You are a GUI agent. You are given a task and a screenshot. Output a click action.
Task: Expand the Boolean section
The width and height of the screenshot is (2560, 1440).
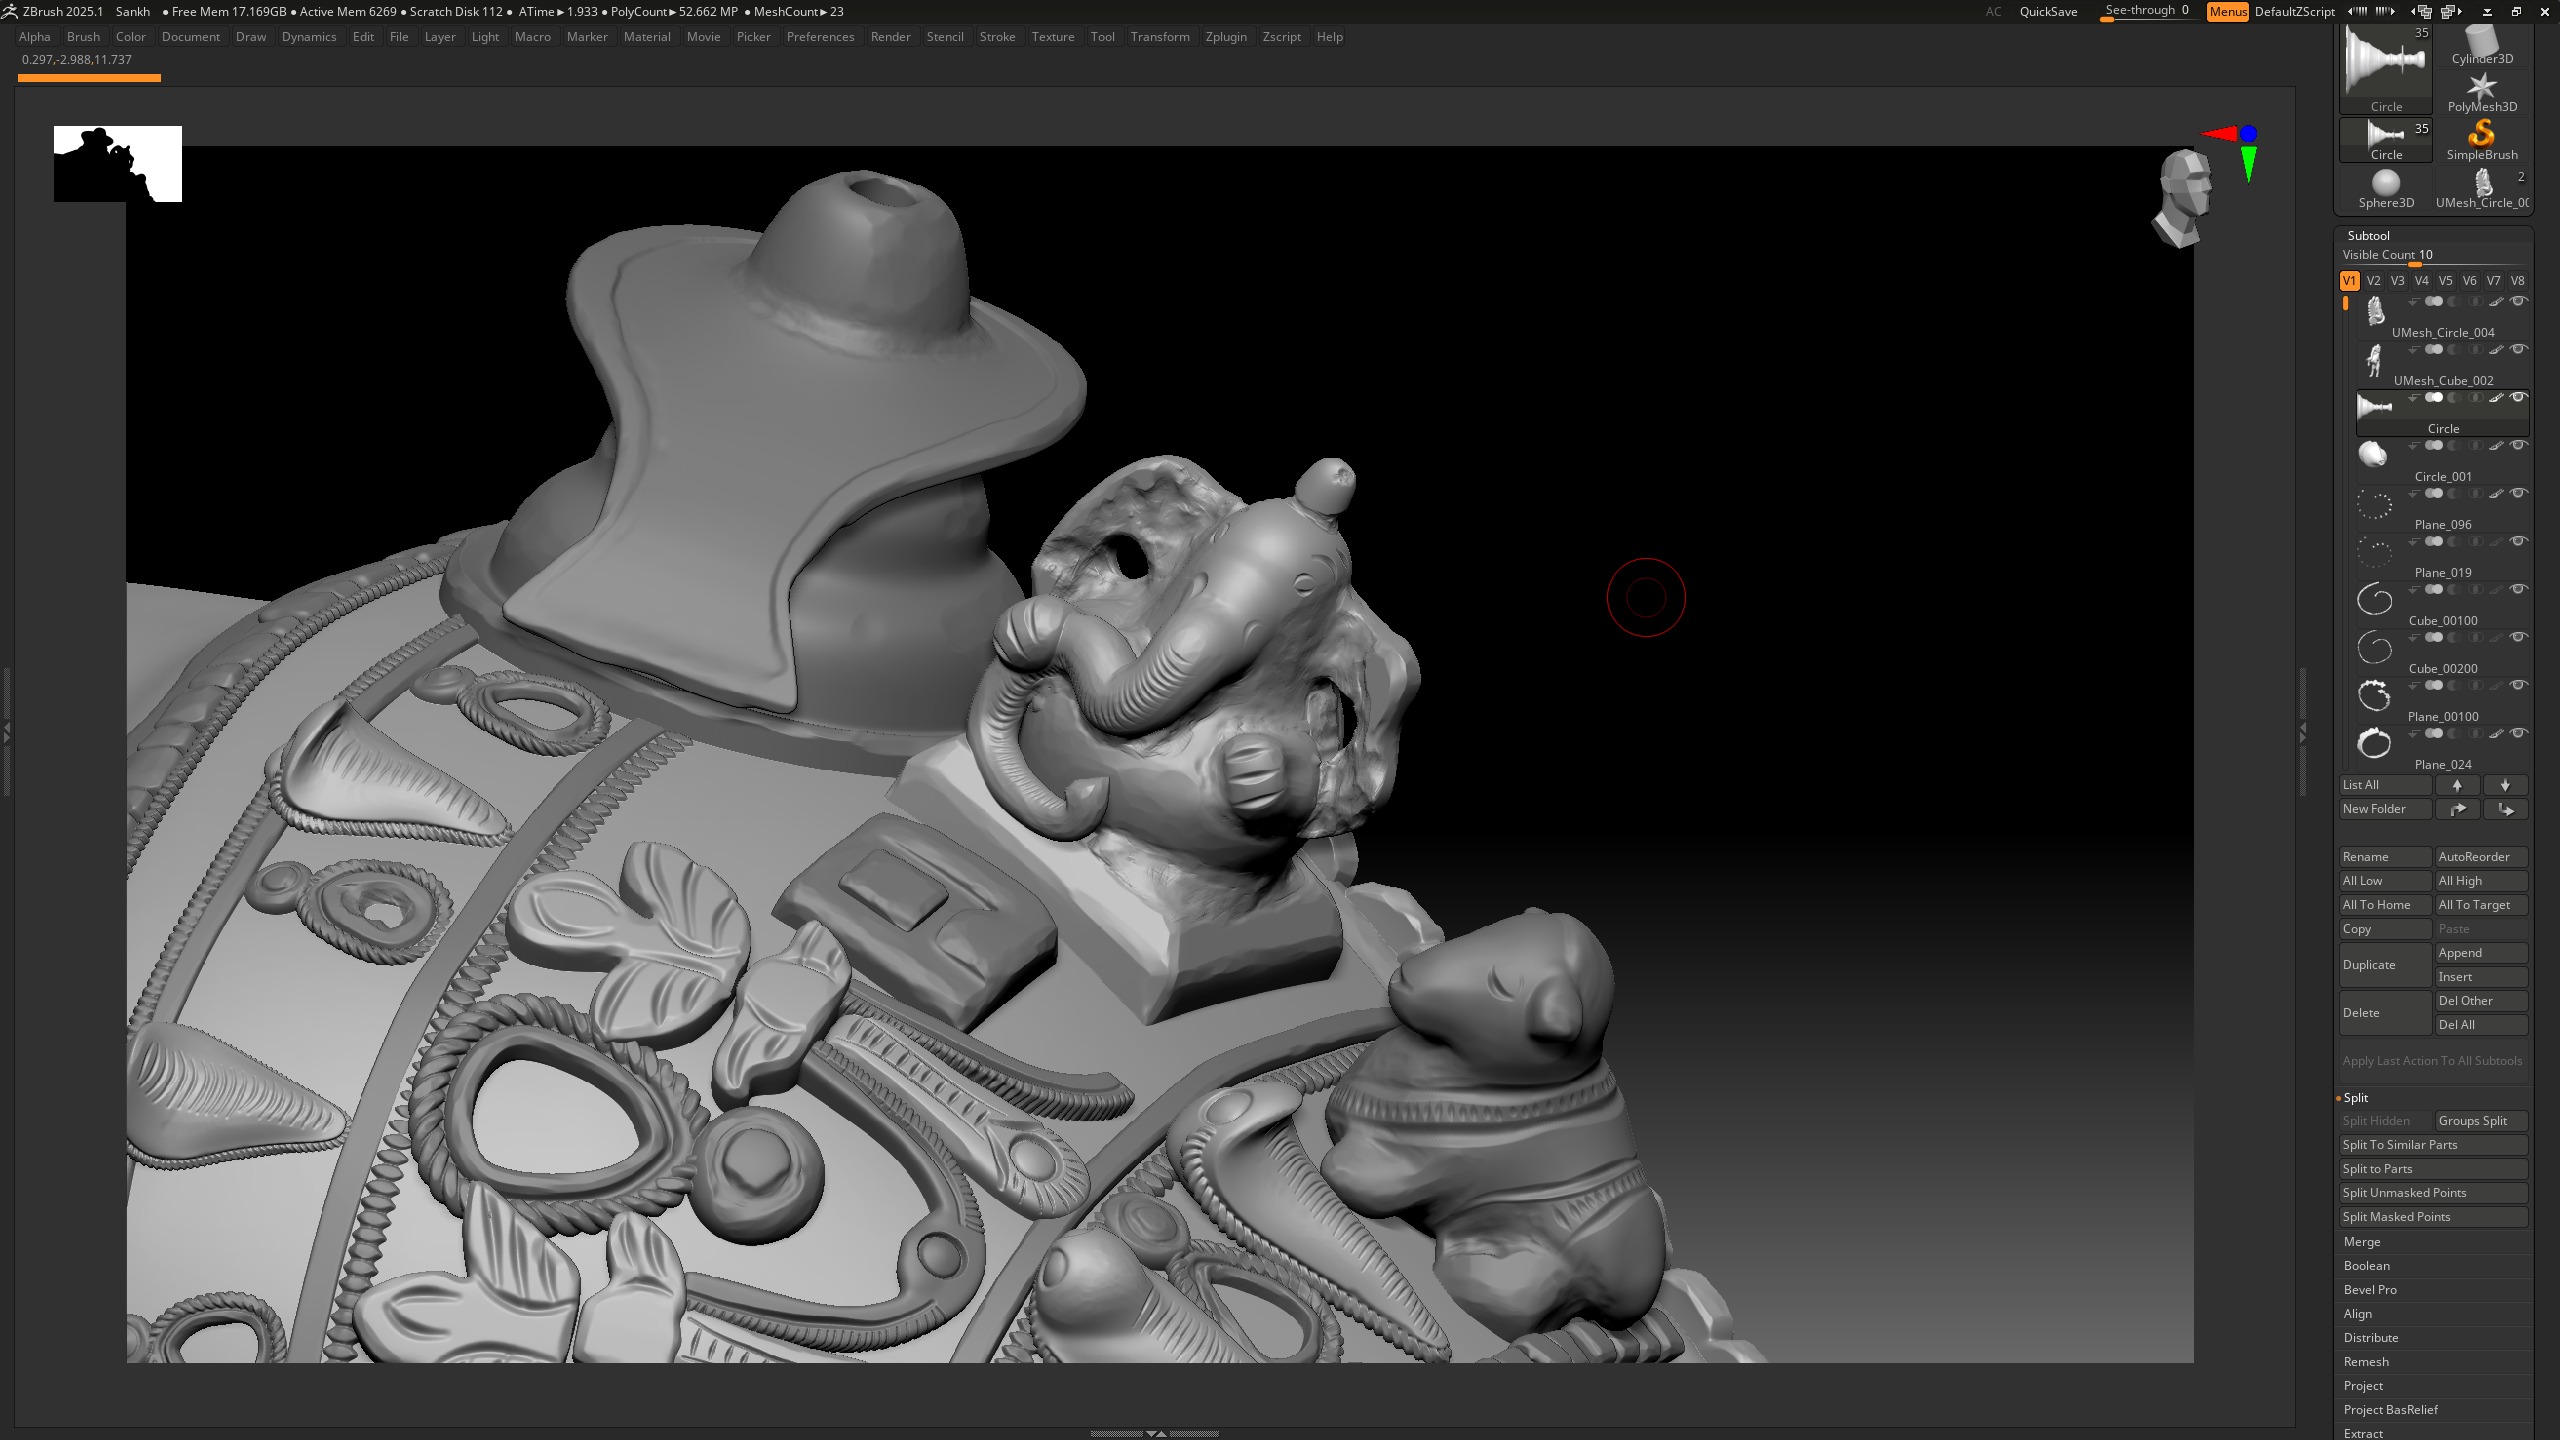point(2366,1265)
